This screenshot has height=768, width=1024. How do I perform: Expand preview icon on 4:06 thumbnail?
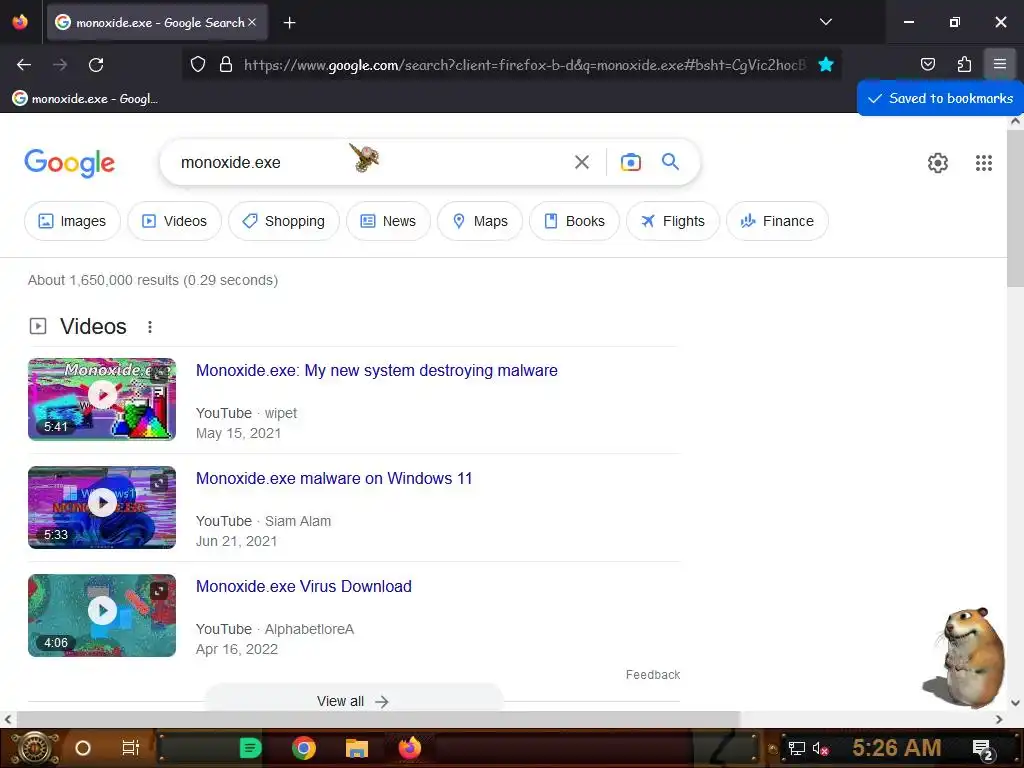pos(159,591)
